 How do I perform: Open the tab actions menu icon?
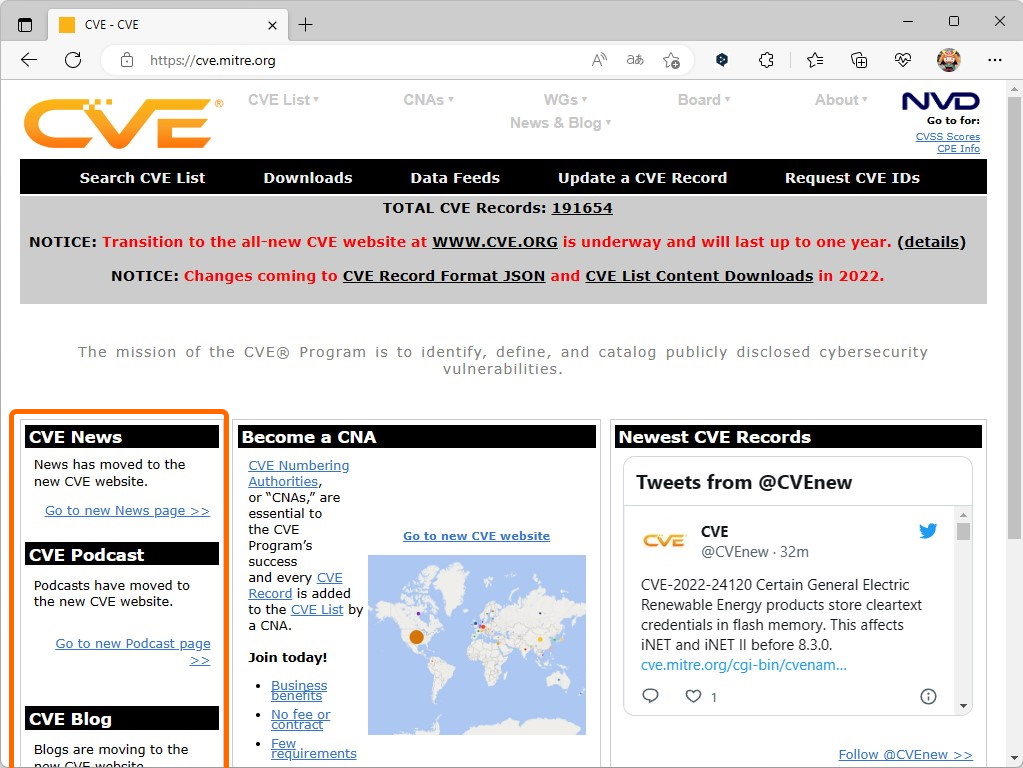click(x=25, y=25)
